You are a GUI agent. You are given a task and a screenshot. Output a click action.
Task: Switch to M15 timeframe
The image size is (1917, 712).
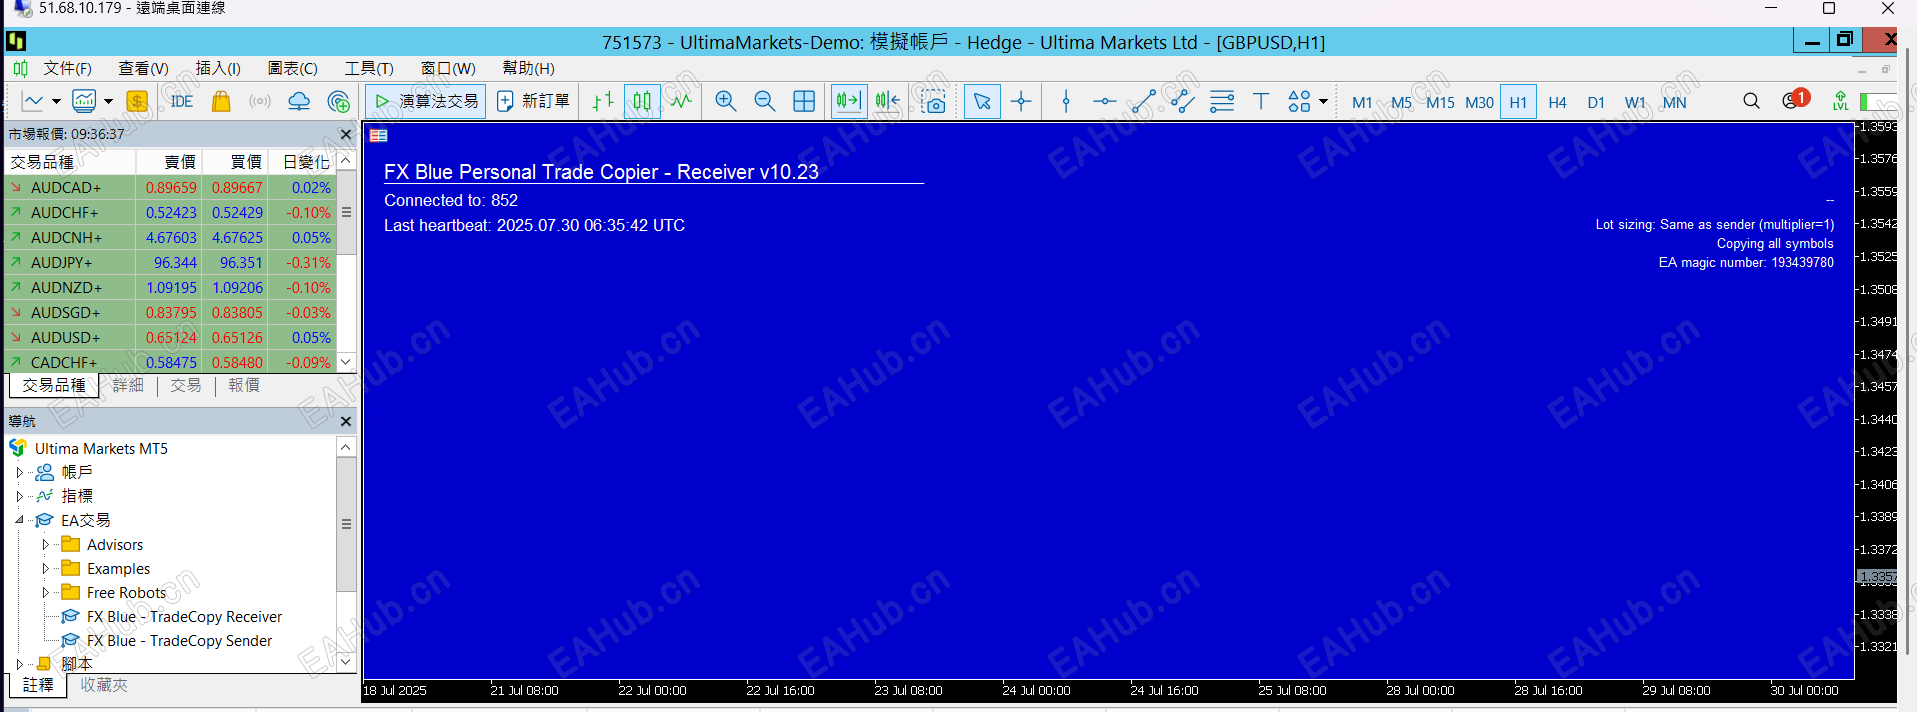(x=1440, y=102)
